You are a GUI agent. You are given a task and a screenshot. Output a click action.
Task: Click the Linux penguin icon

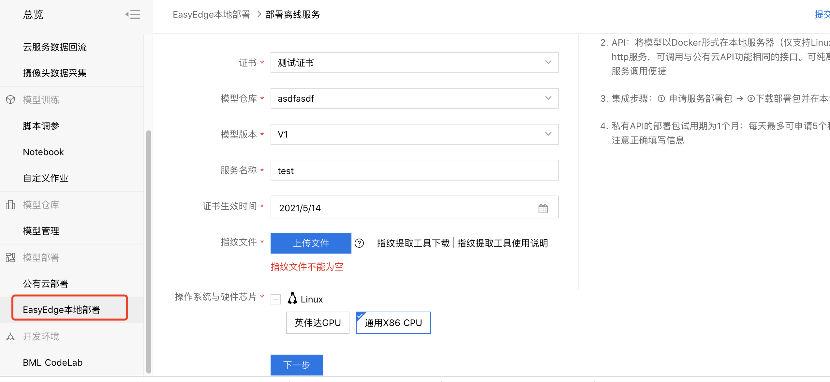coord(292,299)
